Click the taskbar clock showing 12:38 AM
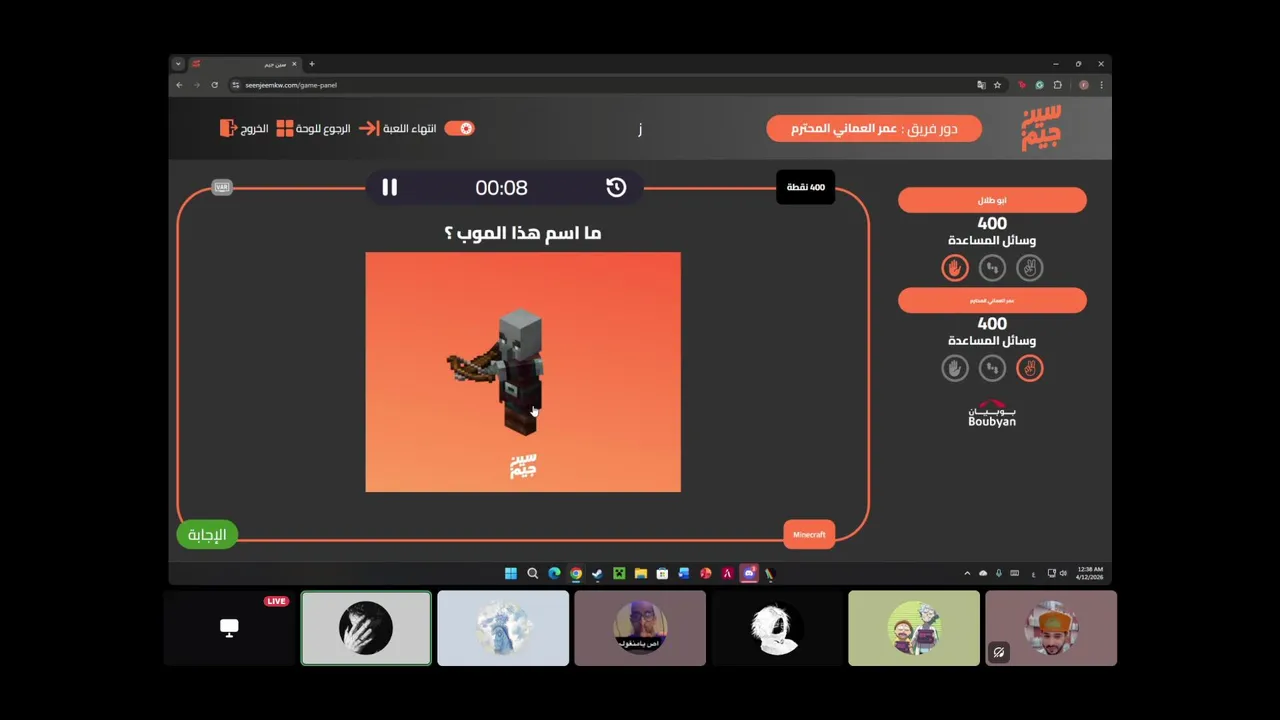The width and height of the screenshot is (1280, 720). [1089, 573]
